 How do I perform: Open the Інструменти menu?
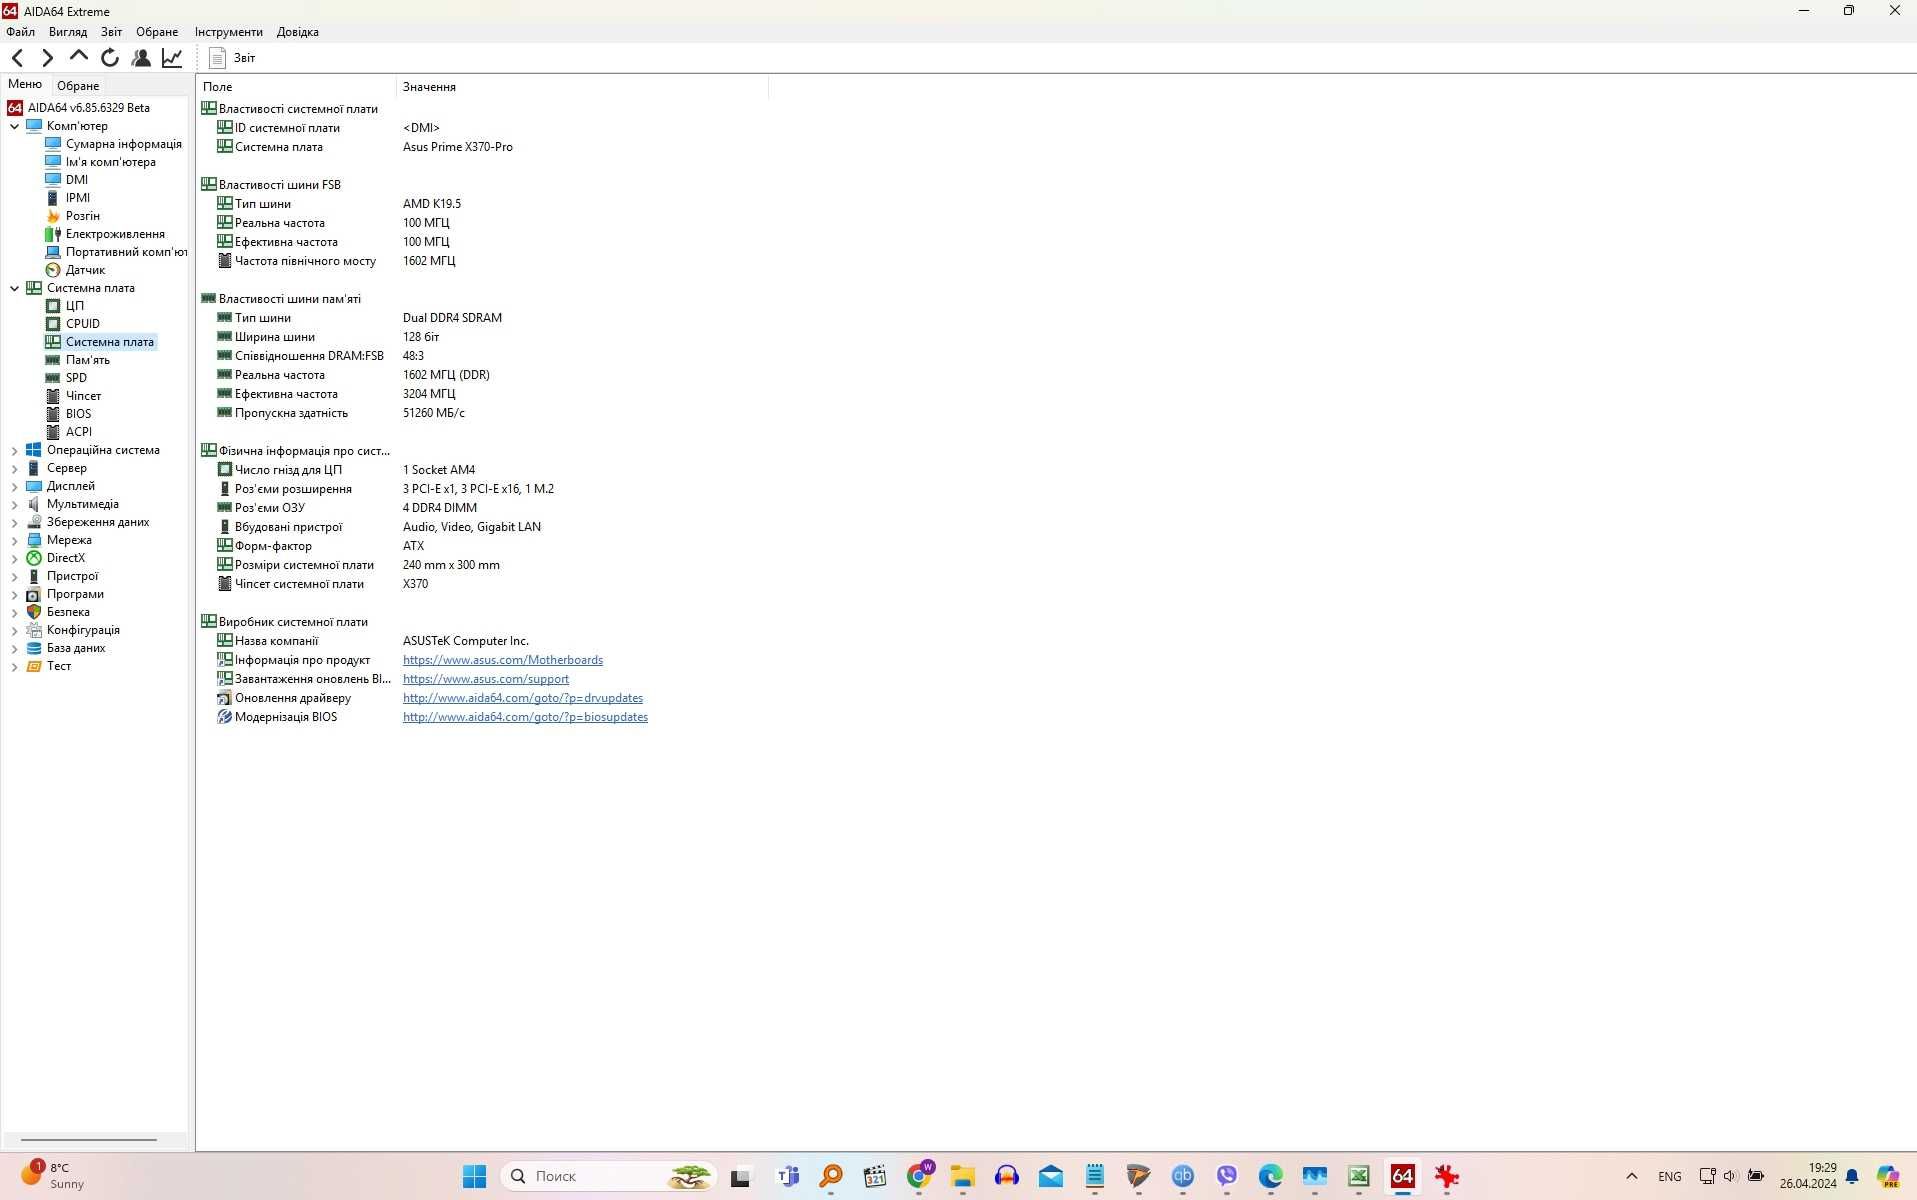[228, 32]
